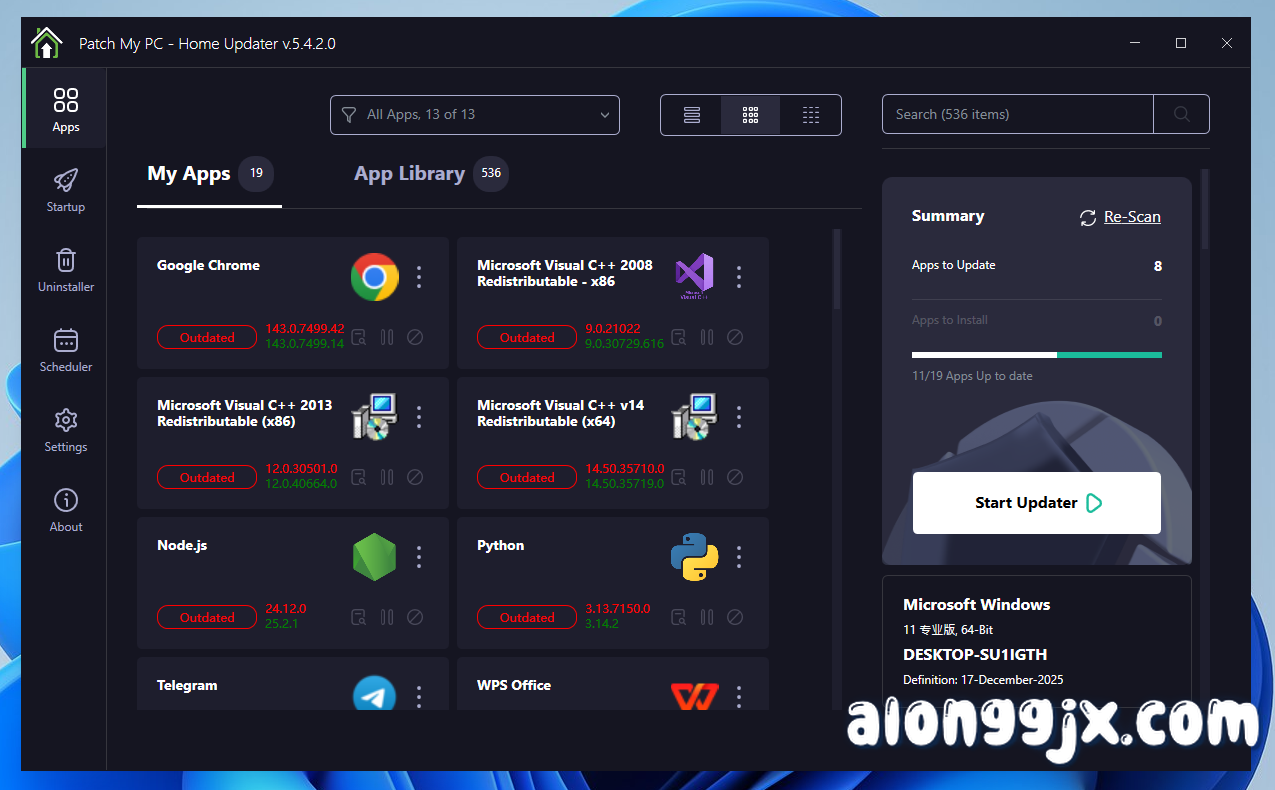Open Google Chrome's three-dot options menu
1275x790 pixels.
pyautogui.click(x=419, y=277)
